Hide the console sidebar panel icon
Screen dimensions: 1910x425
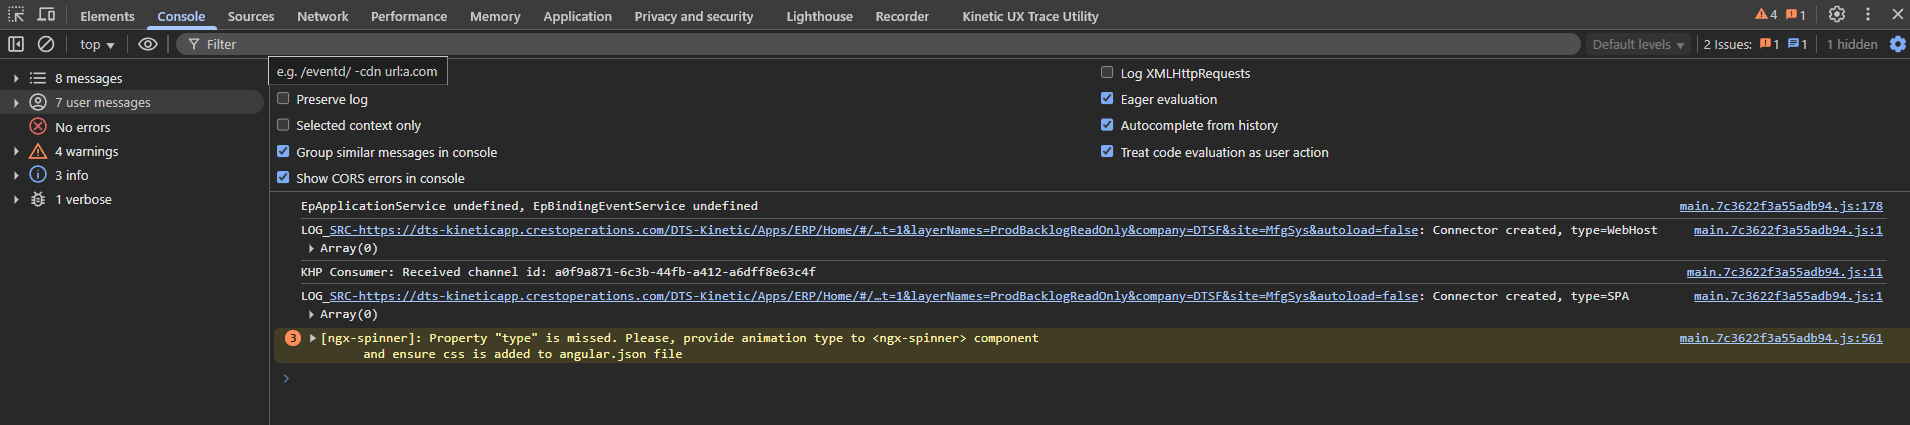[x=16, y=44]
